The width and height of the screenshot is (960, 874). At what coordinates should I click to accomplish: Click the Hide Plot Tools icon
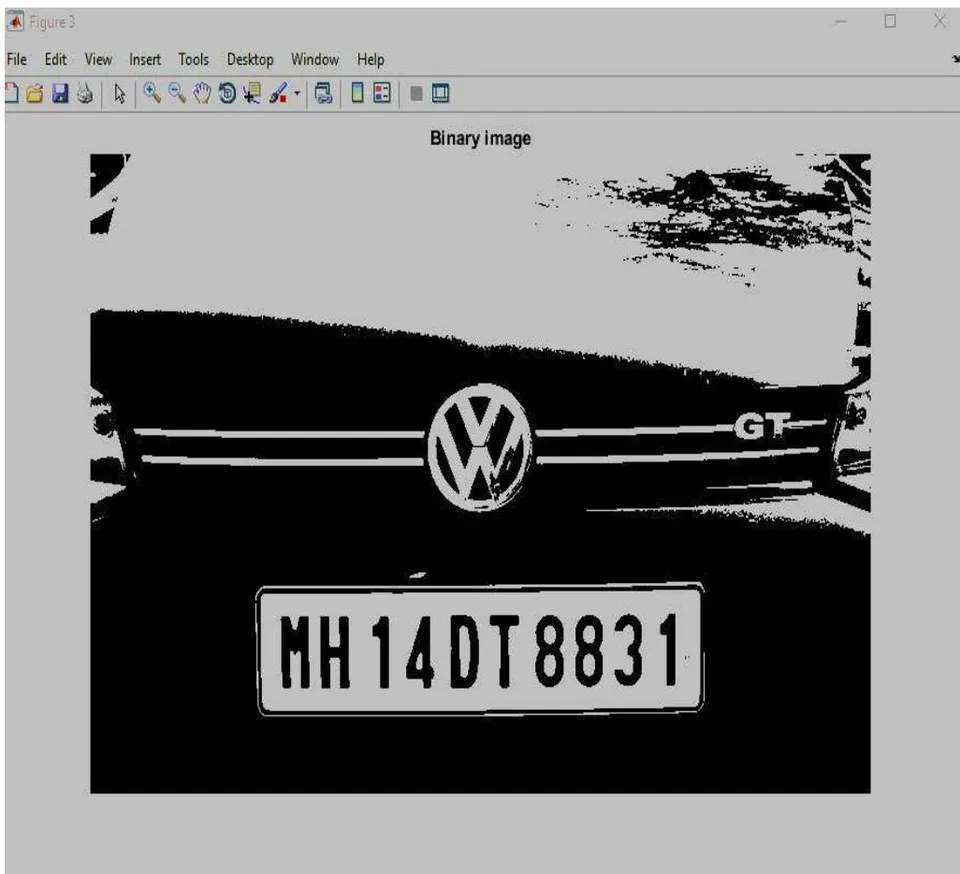(416, 94)
